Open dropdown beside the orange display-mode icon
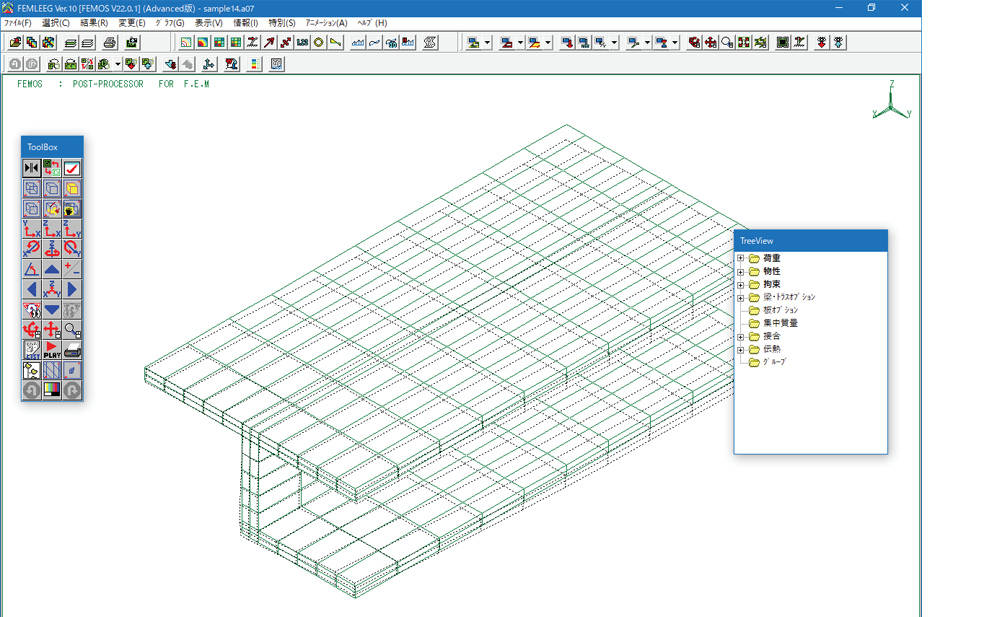The image size is (1000, 617). tap(548, 43)
